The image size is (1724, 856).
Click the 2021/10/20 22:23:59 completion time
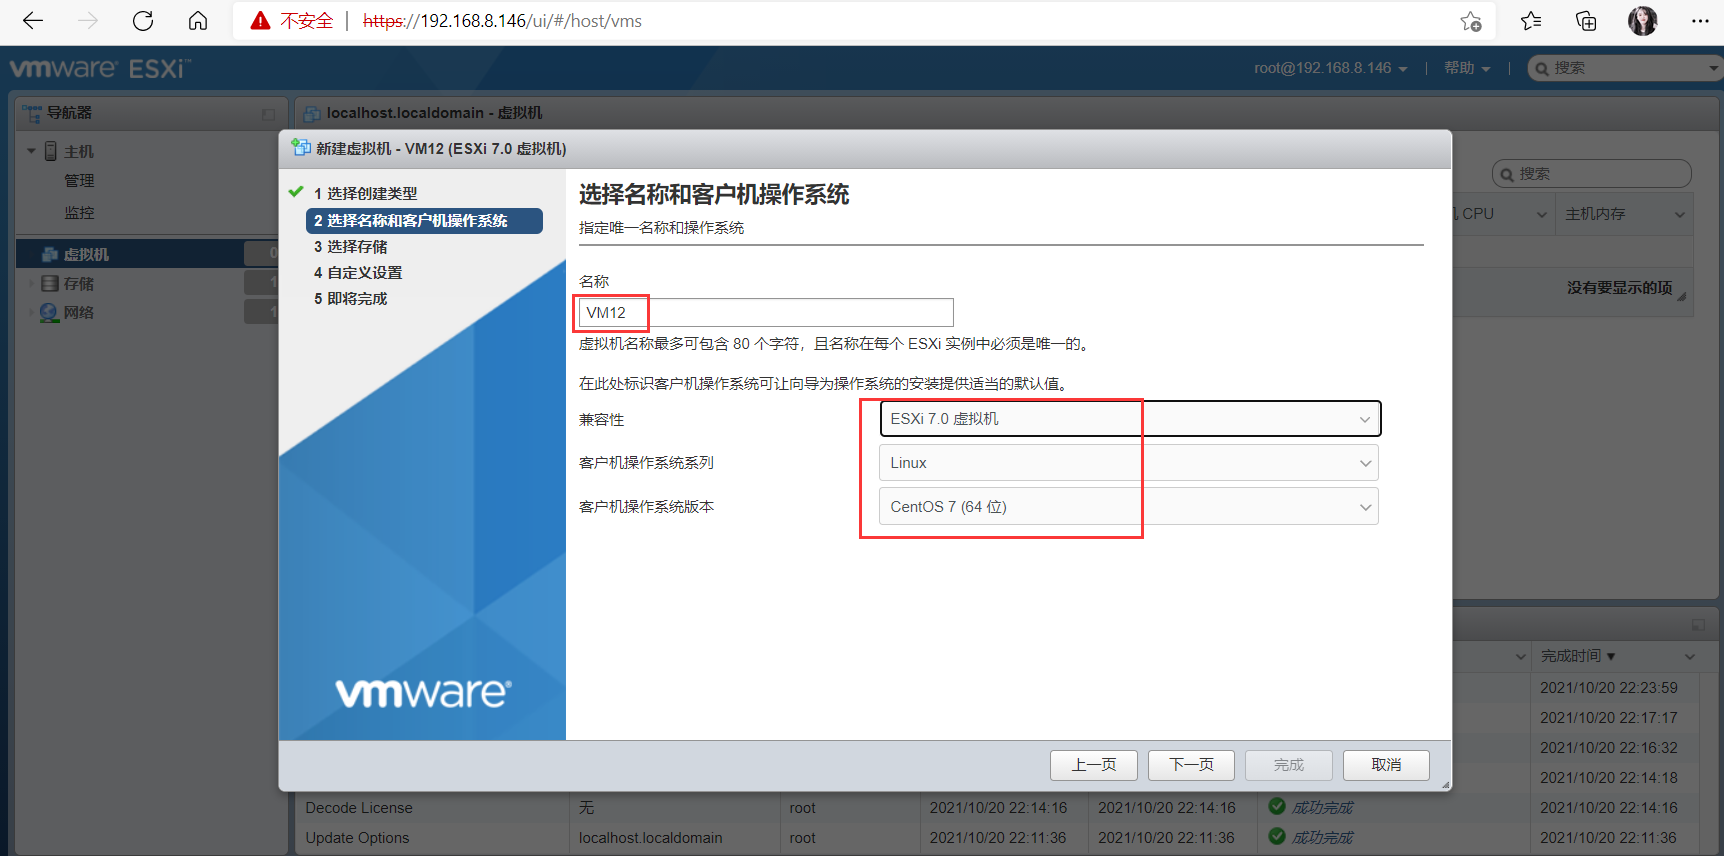point(1609,688)
